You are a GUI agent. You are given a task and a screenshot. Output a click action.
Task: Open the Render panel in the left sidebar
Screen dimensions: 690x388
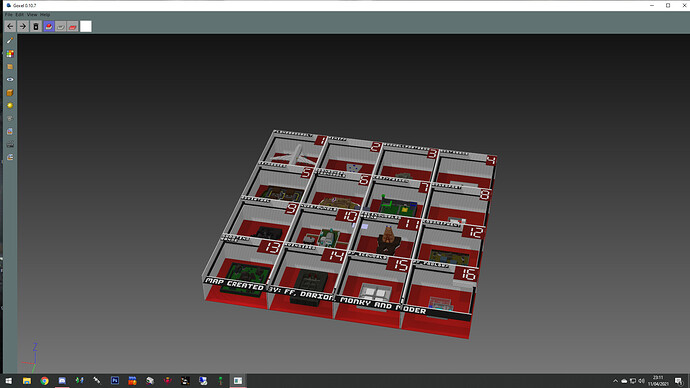point(10,145)
